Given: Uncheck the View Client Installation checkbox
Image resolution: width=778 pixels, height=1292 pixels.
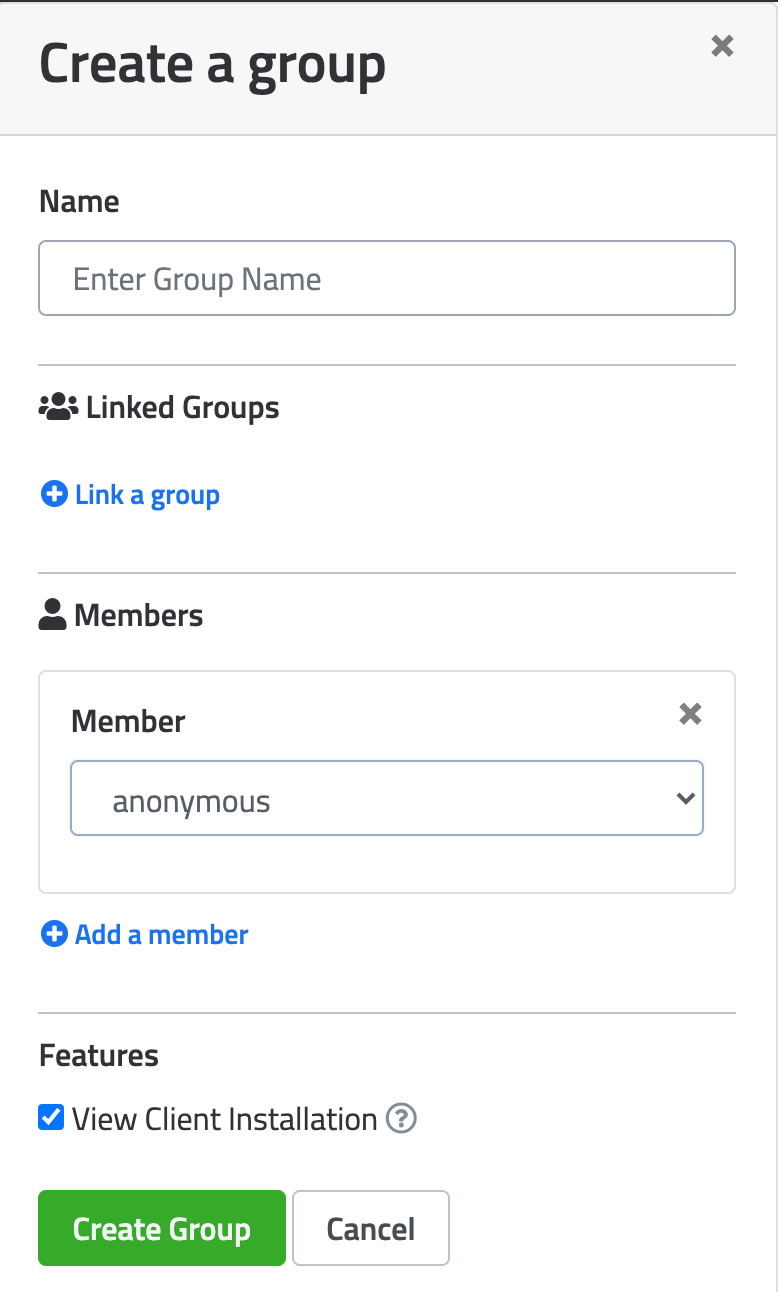Looking at the screenshot, I should [x=51, y=1117].
